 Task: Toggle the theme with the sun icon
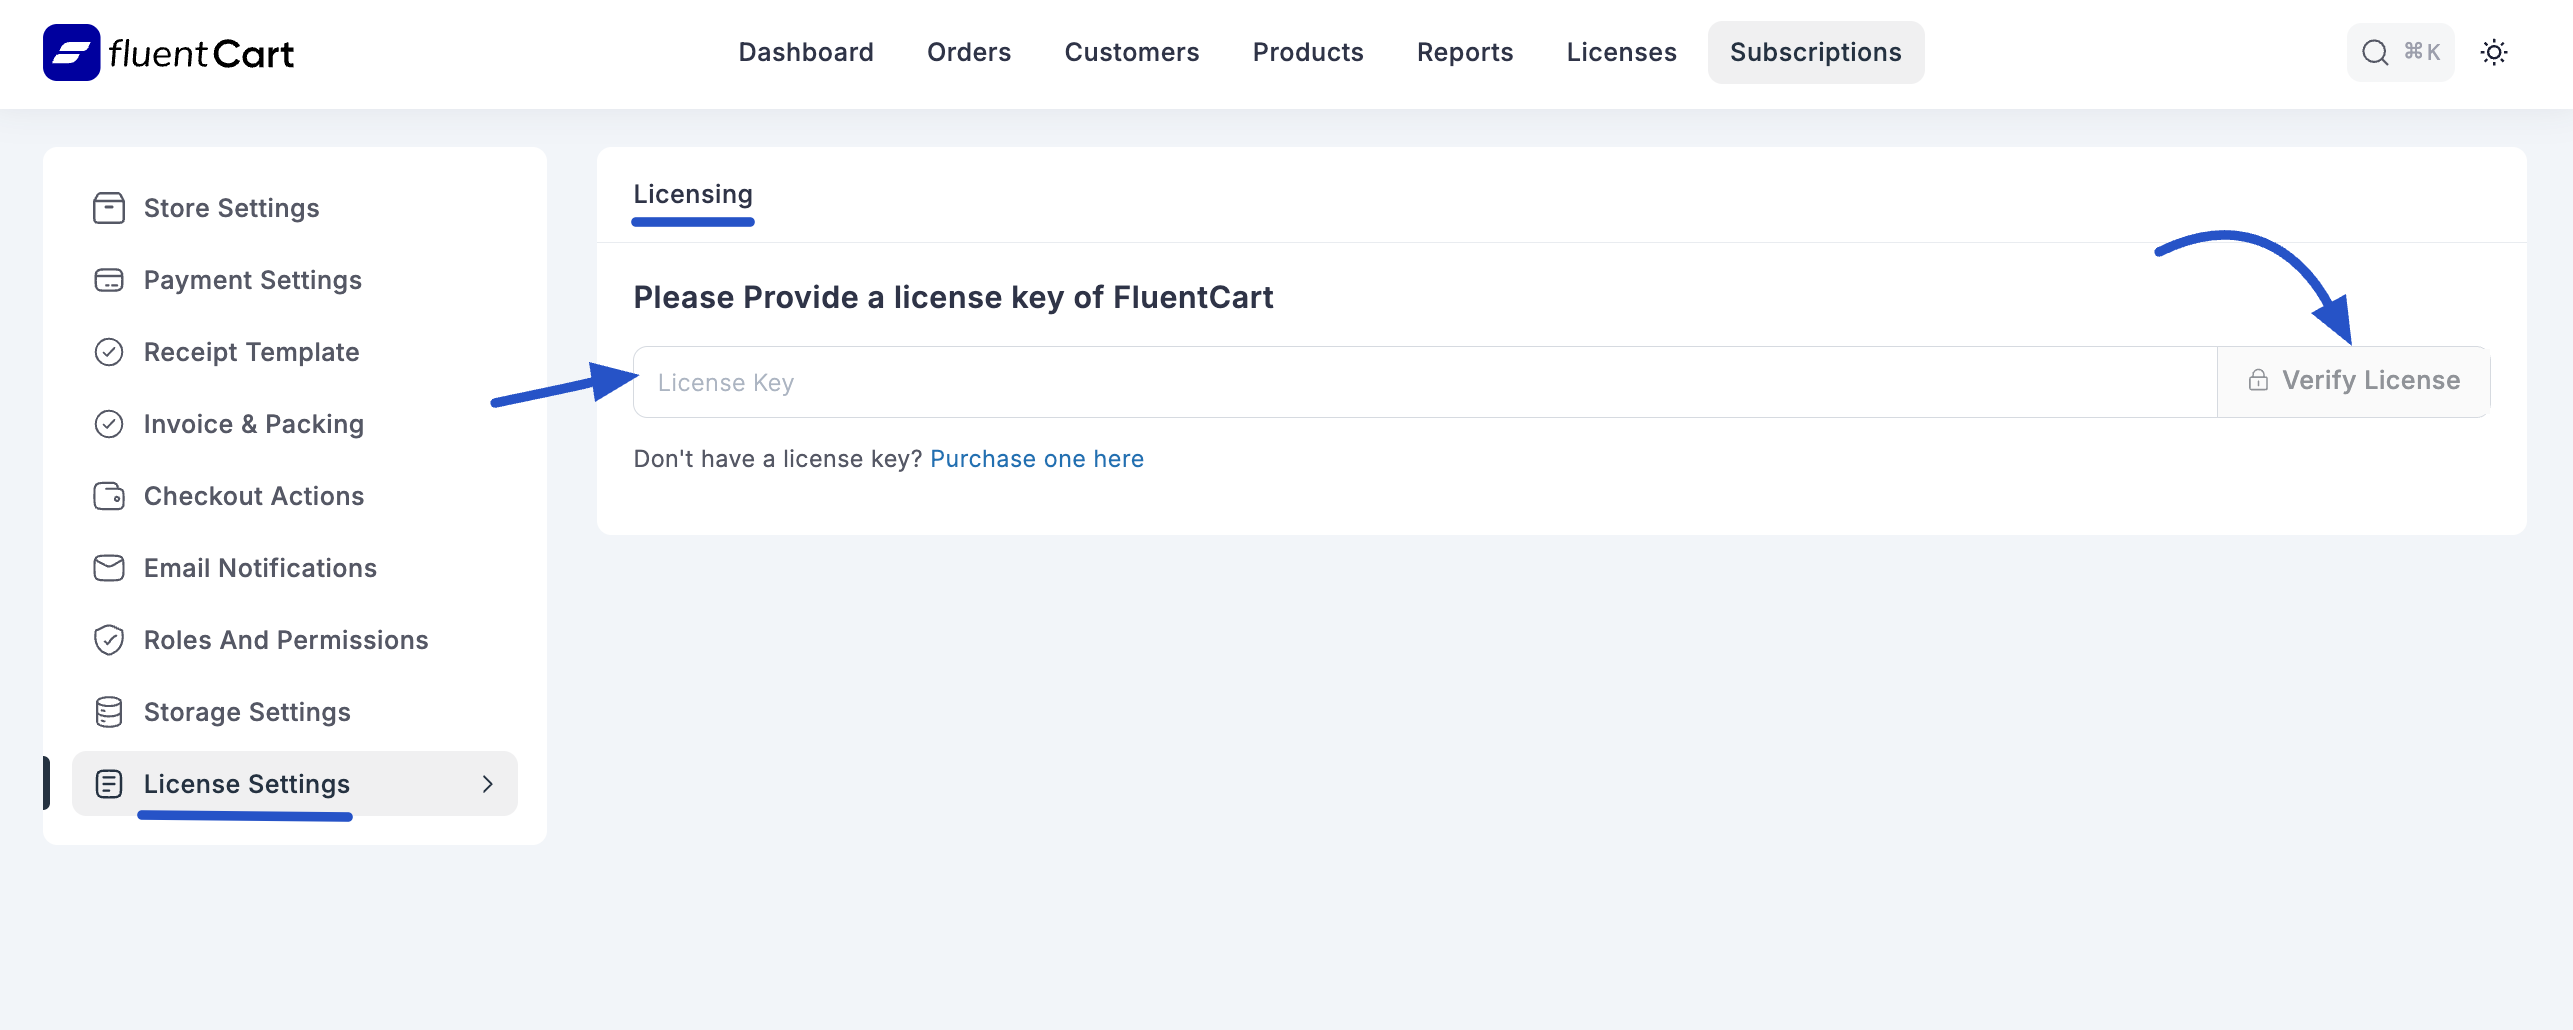coord(2494,52)
